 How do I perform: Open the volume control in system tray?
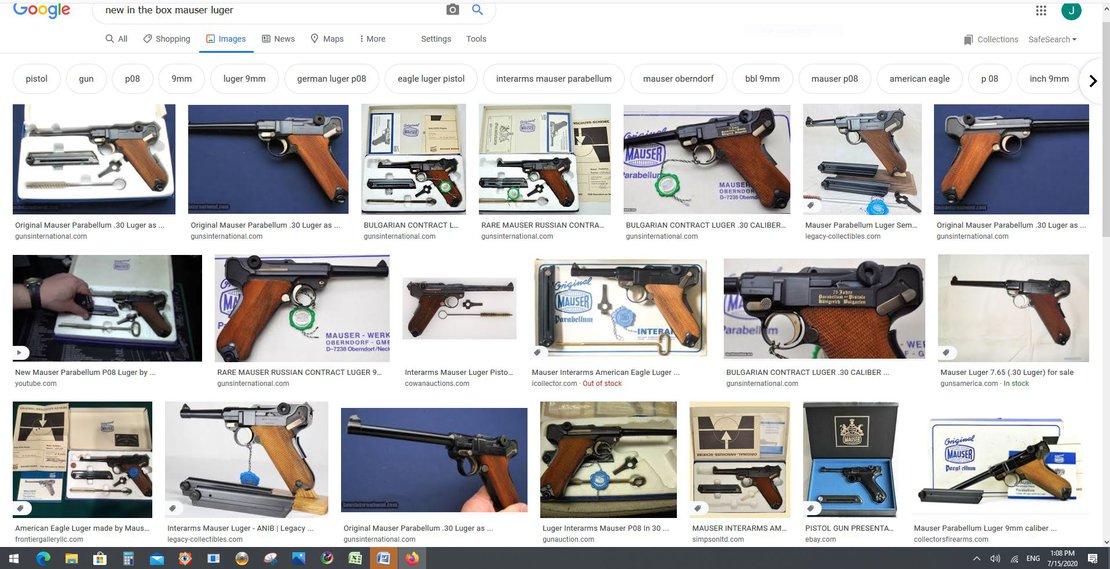tap(995, 558)
